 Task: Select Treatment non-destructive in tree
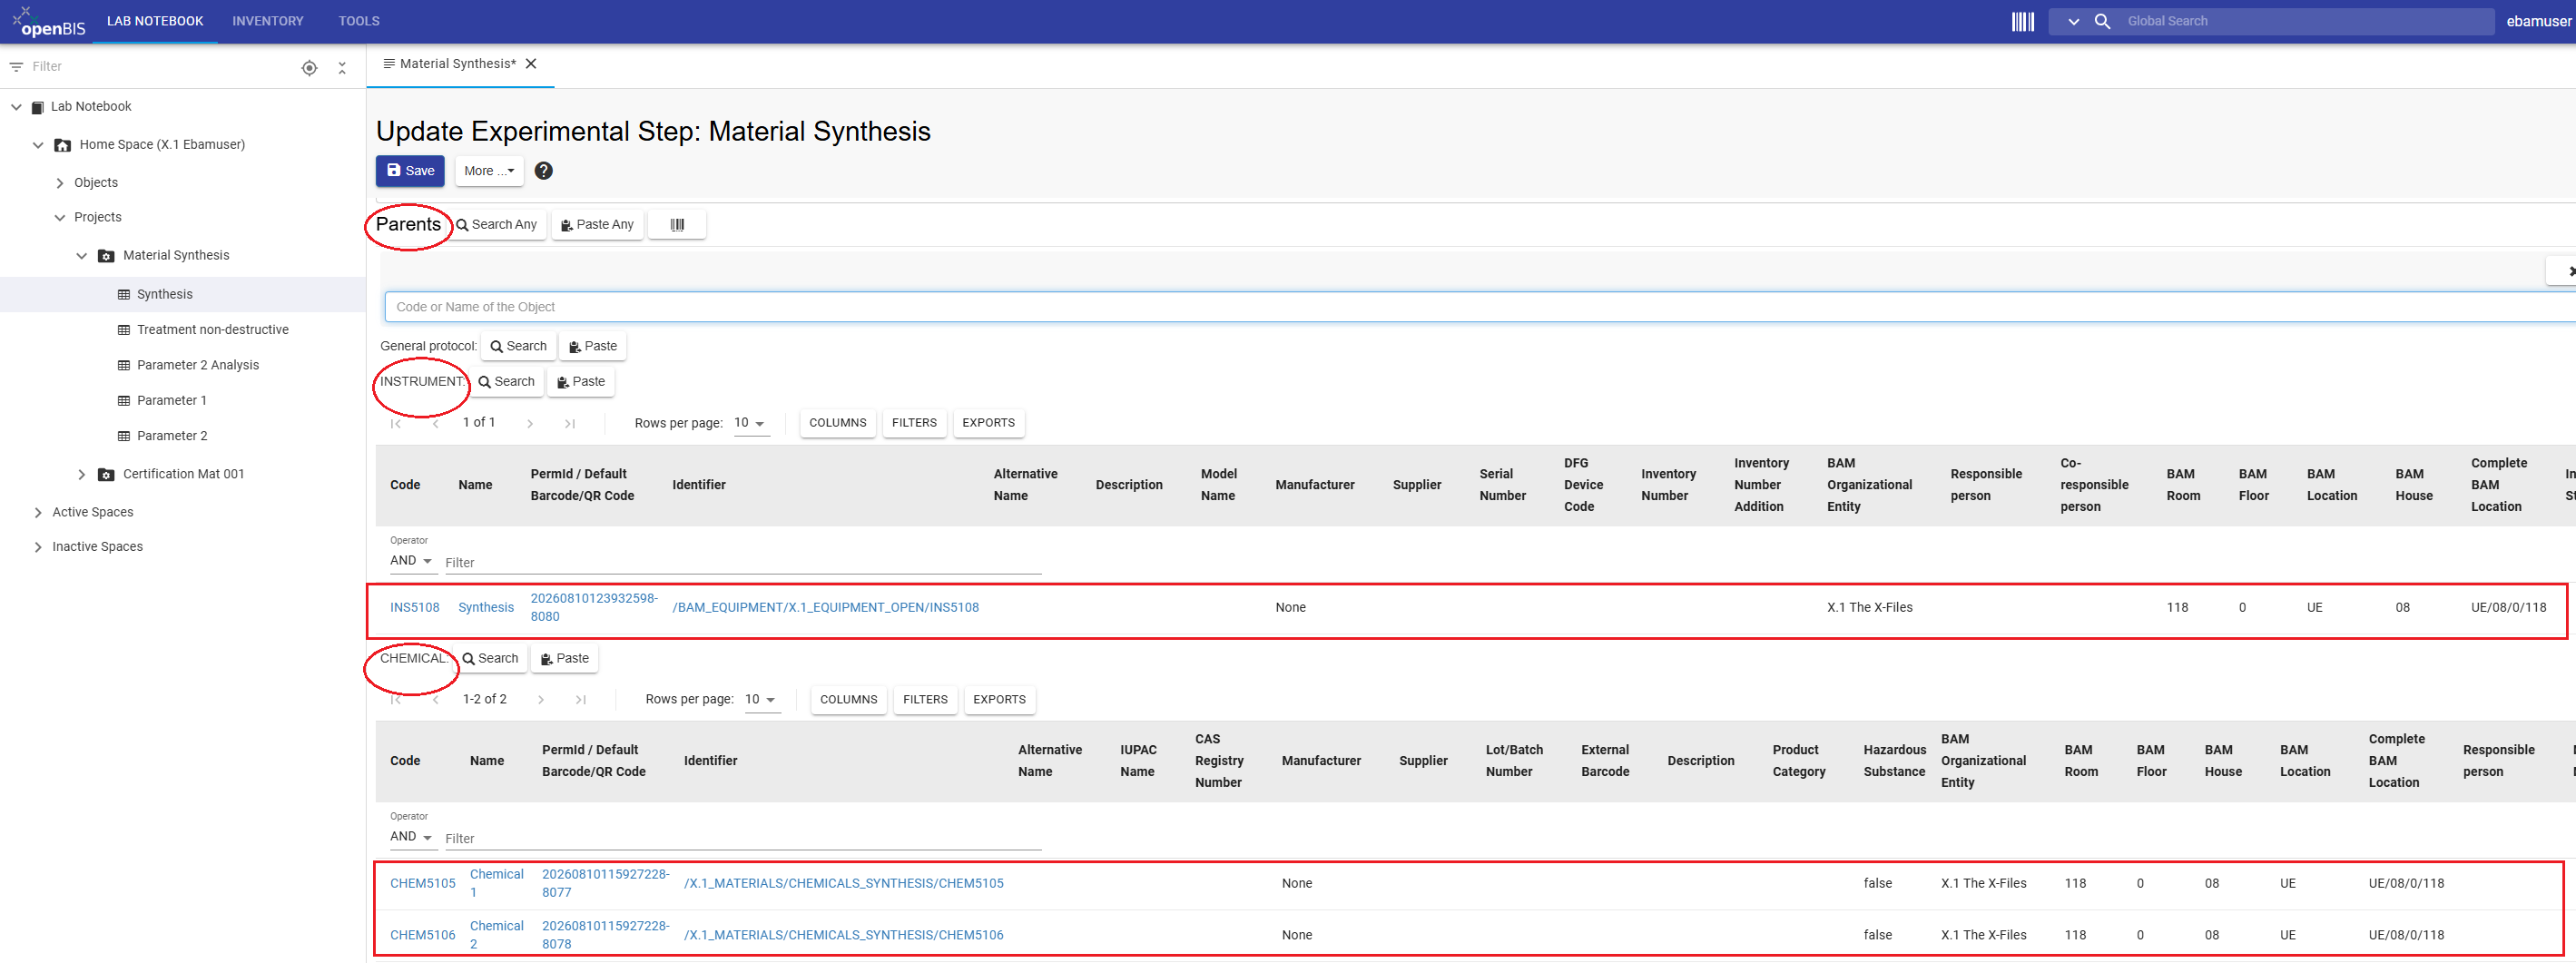tap(212, 330)
